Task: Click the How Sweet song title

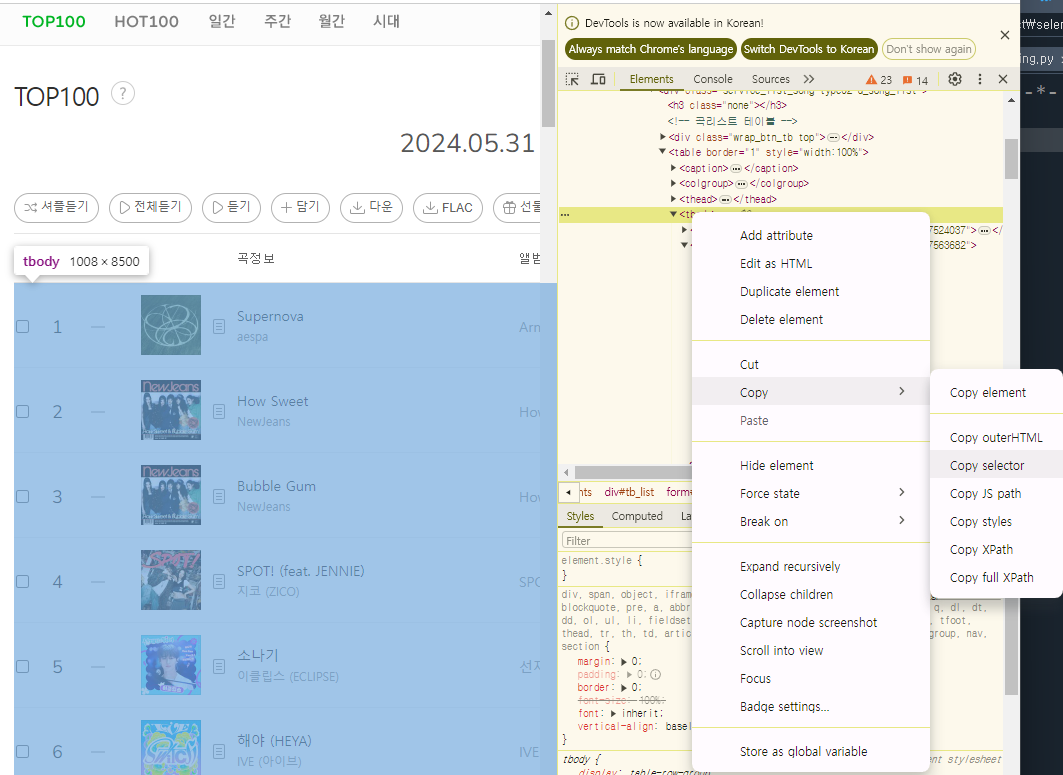Action: pyautogui.click(x=273, y=401)
